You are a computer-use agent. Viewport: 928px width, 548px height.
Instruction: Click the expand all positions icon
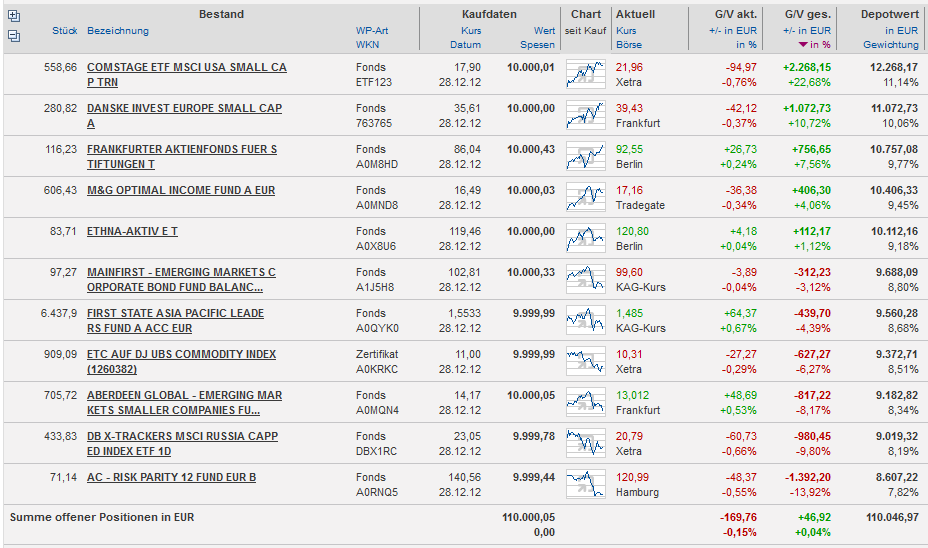point(14,16)
